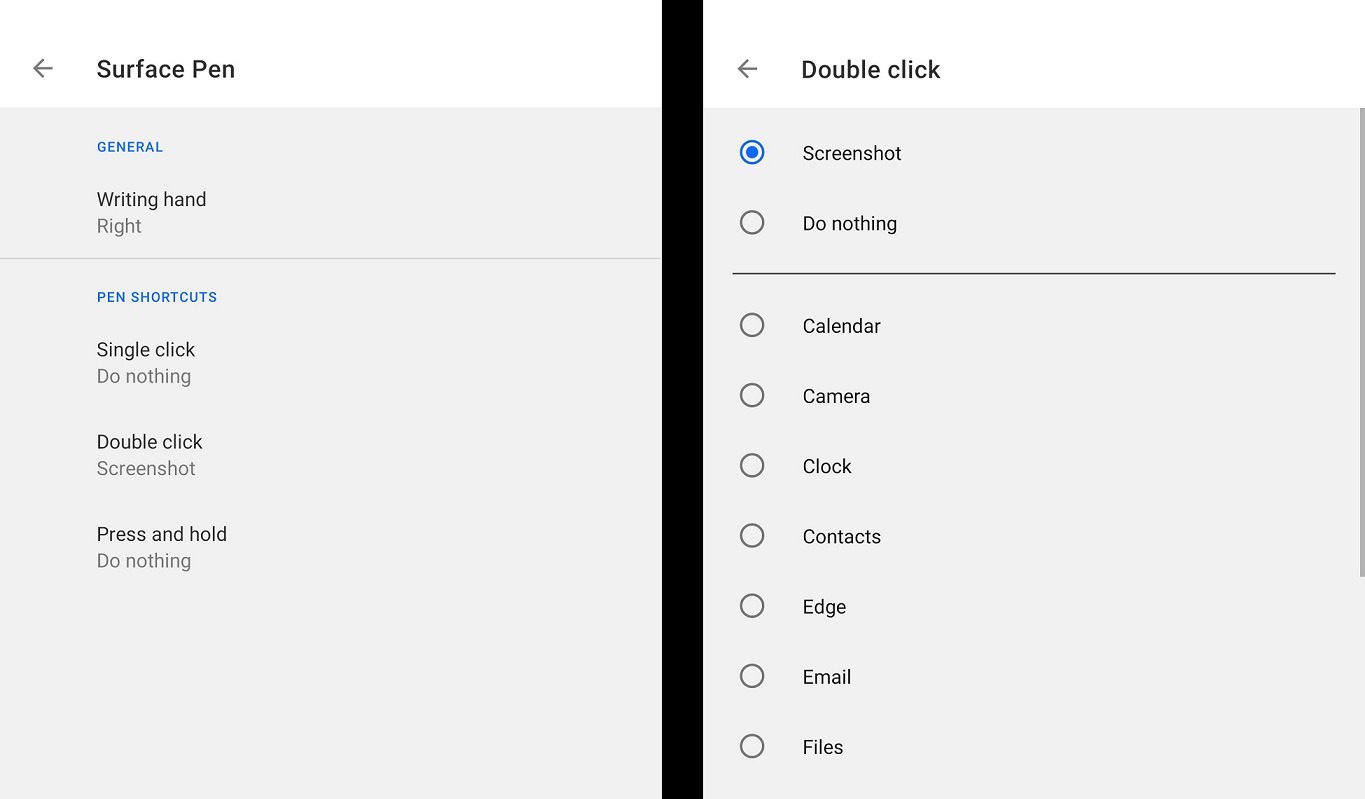Open the Writing hand setting
This screenshot has width=1365, height=799.
coord(151,211)
